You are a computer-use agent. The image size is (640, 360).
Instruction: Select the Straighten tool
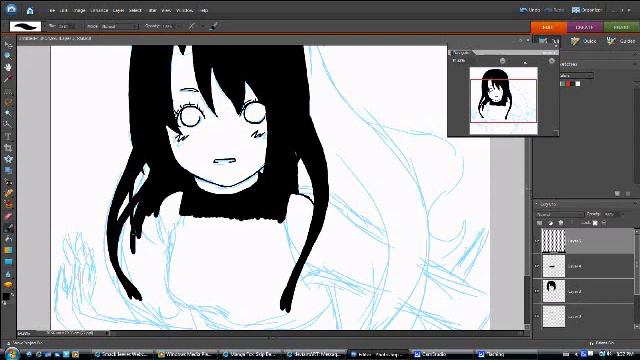pyautogui.click(x=8, y=170)
